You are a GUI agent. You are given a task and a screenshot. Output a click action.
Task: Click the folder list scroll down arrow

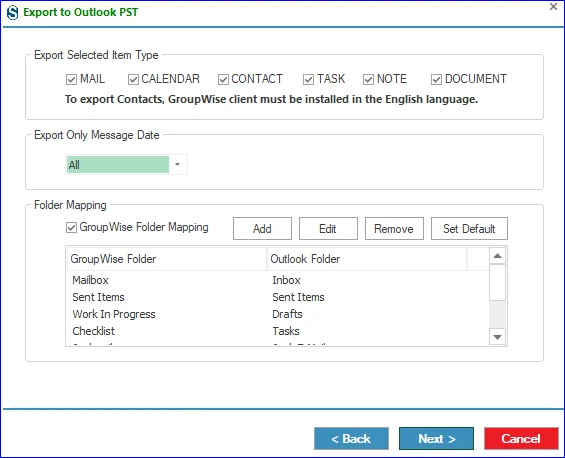click(x=498, y=337)
